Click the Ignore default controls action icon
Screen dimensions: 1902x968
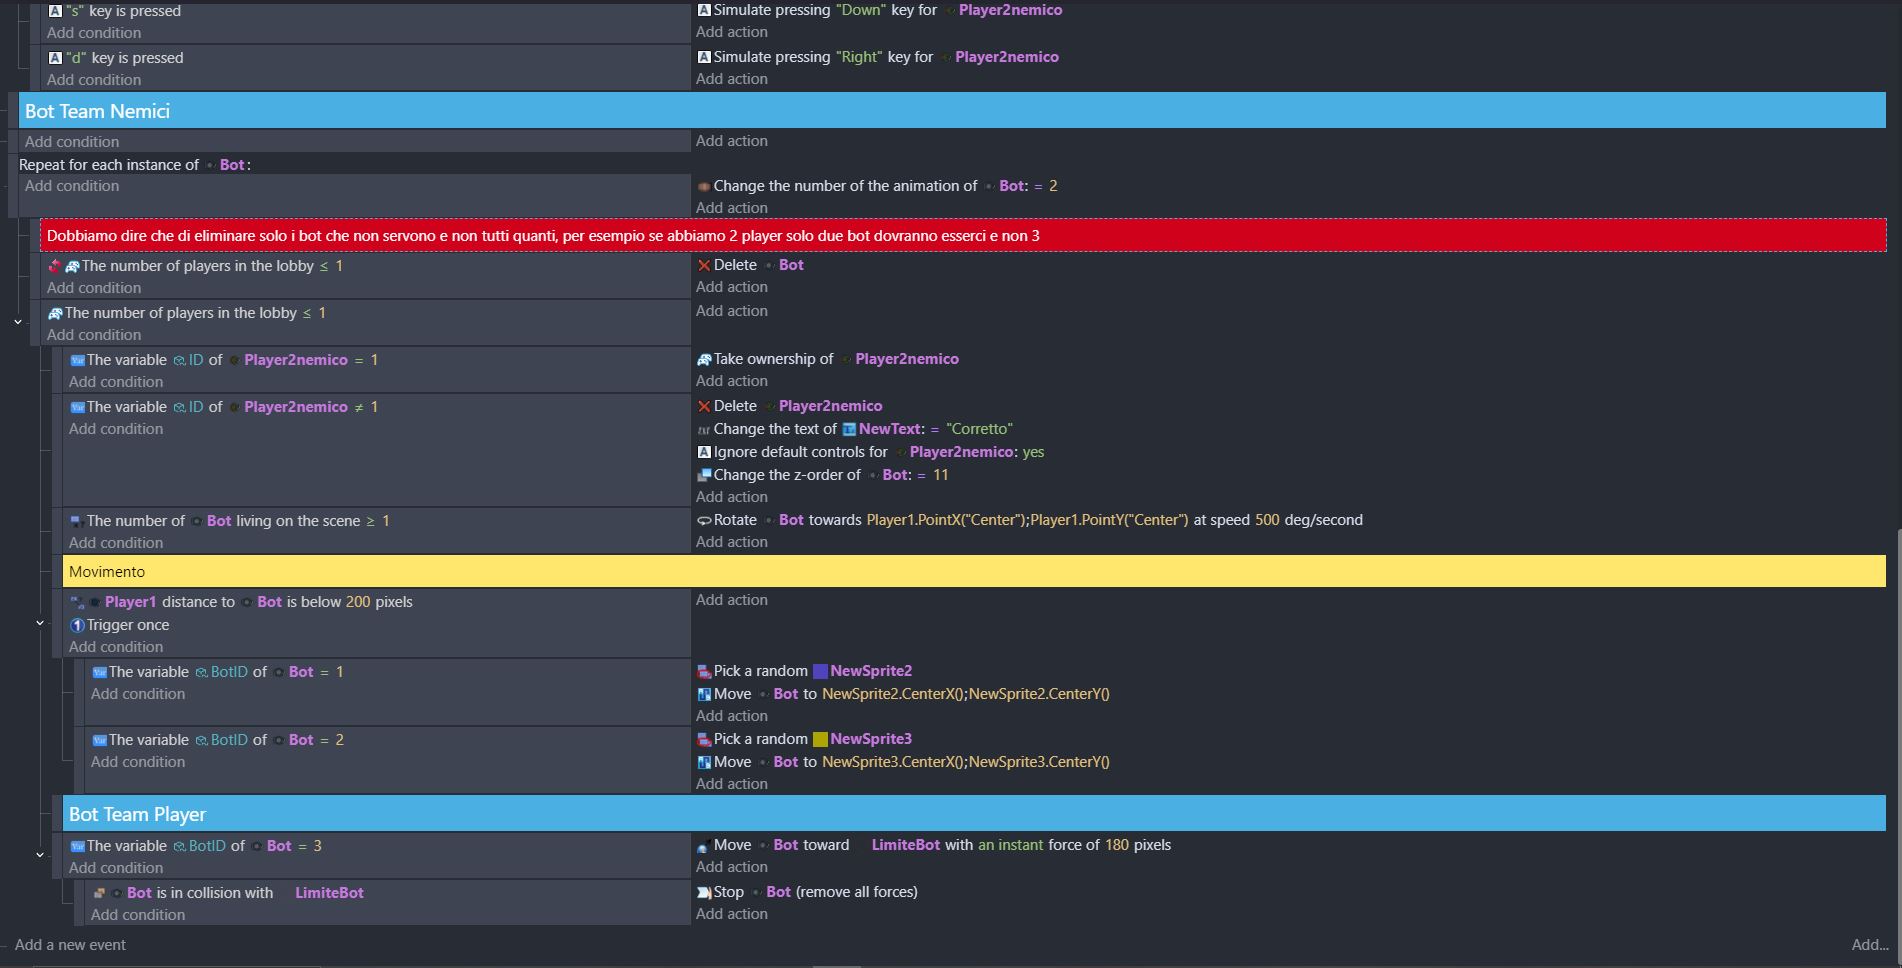point(704,452)
